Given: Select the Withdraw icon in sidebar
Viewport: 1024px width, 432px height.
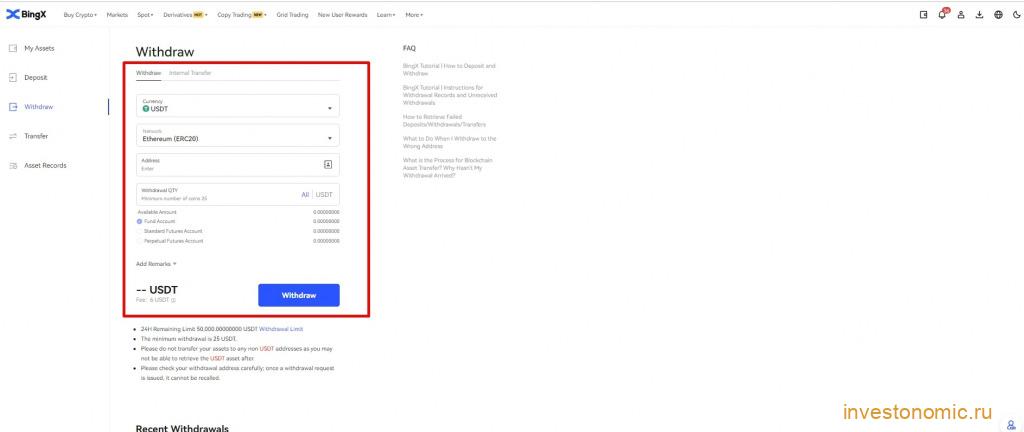Looking at the screenshot, I should pyautogui.click(x=12, y=107).
